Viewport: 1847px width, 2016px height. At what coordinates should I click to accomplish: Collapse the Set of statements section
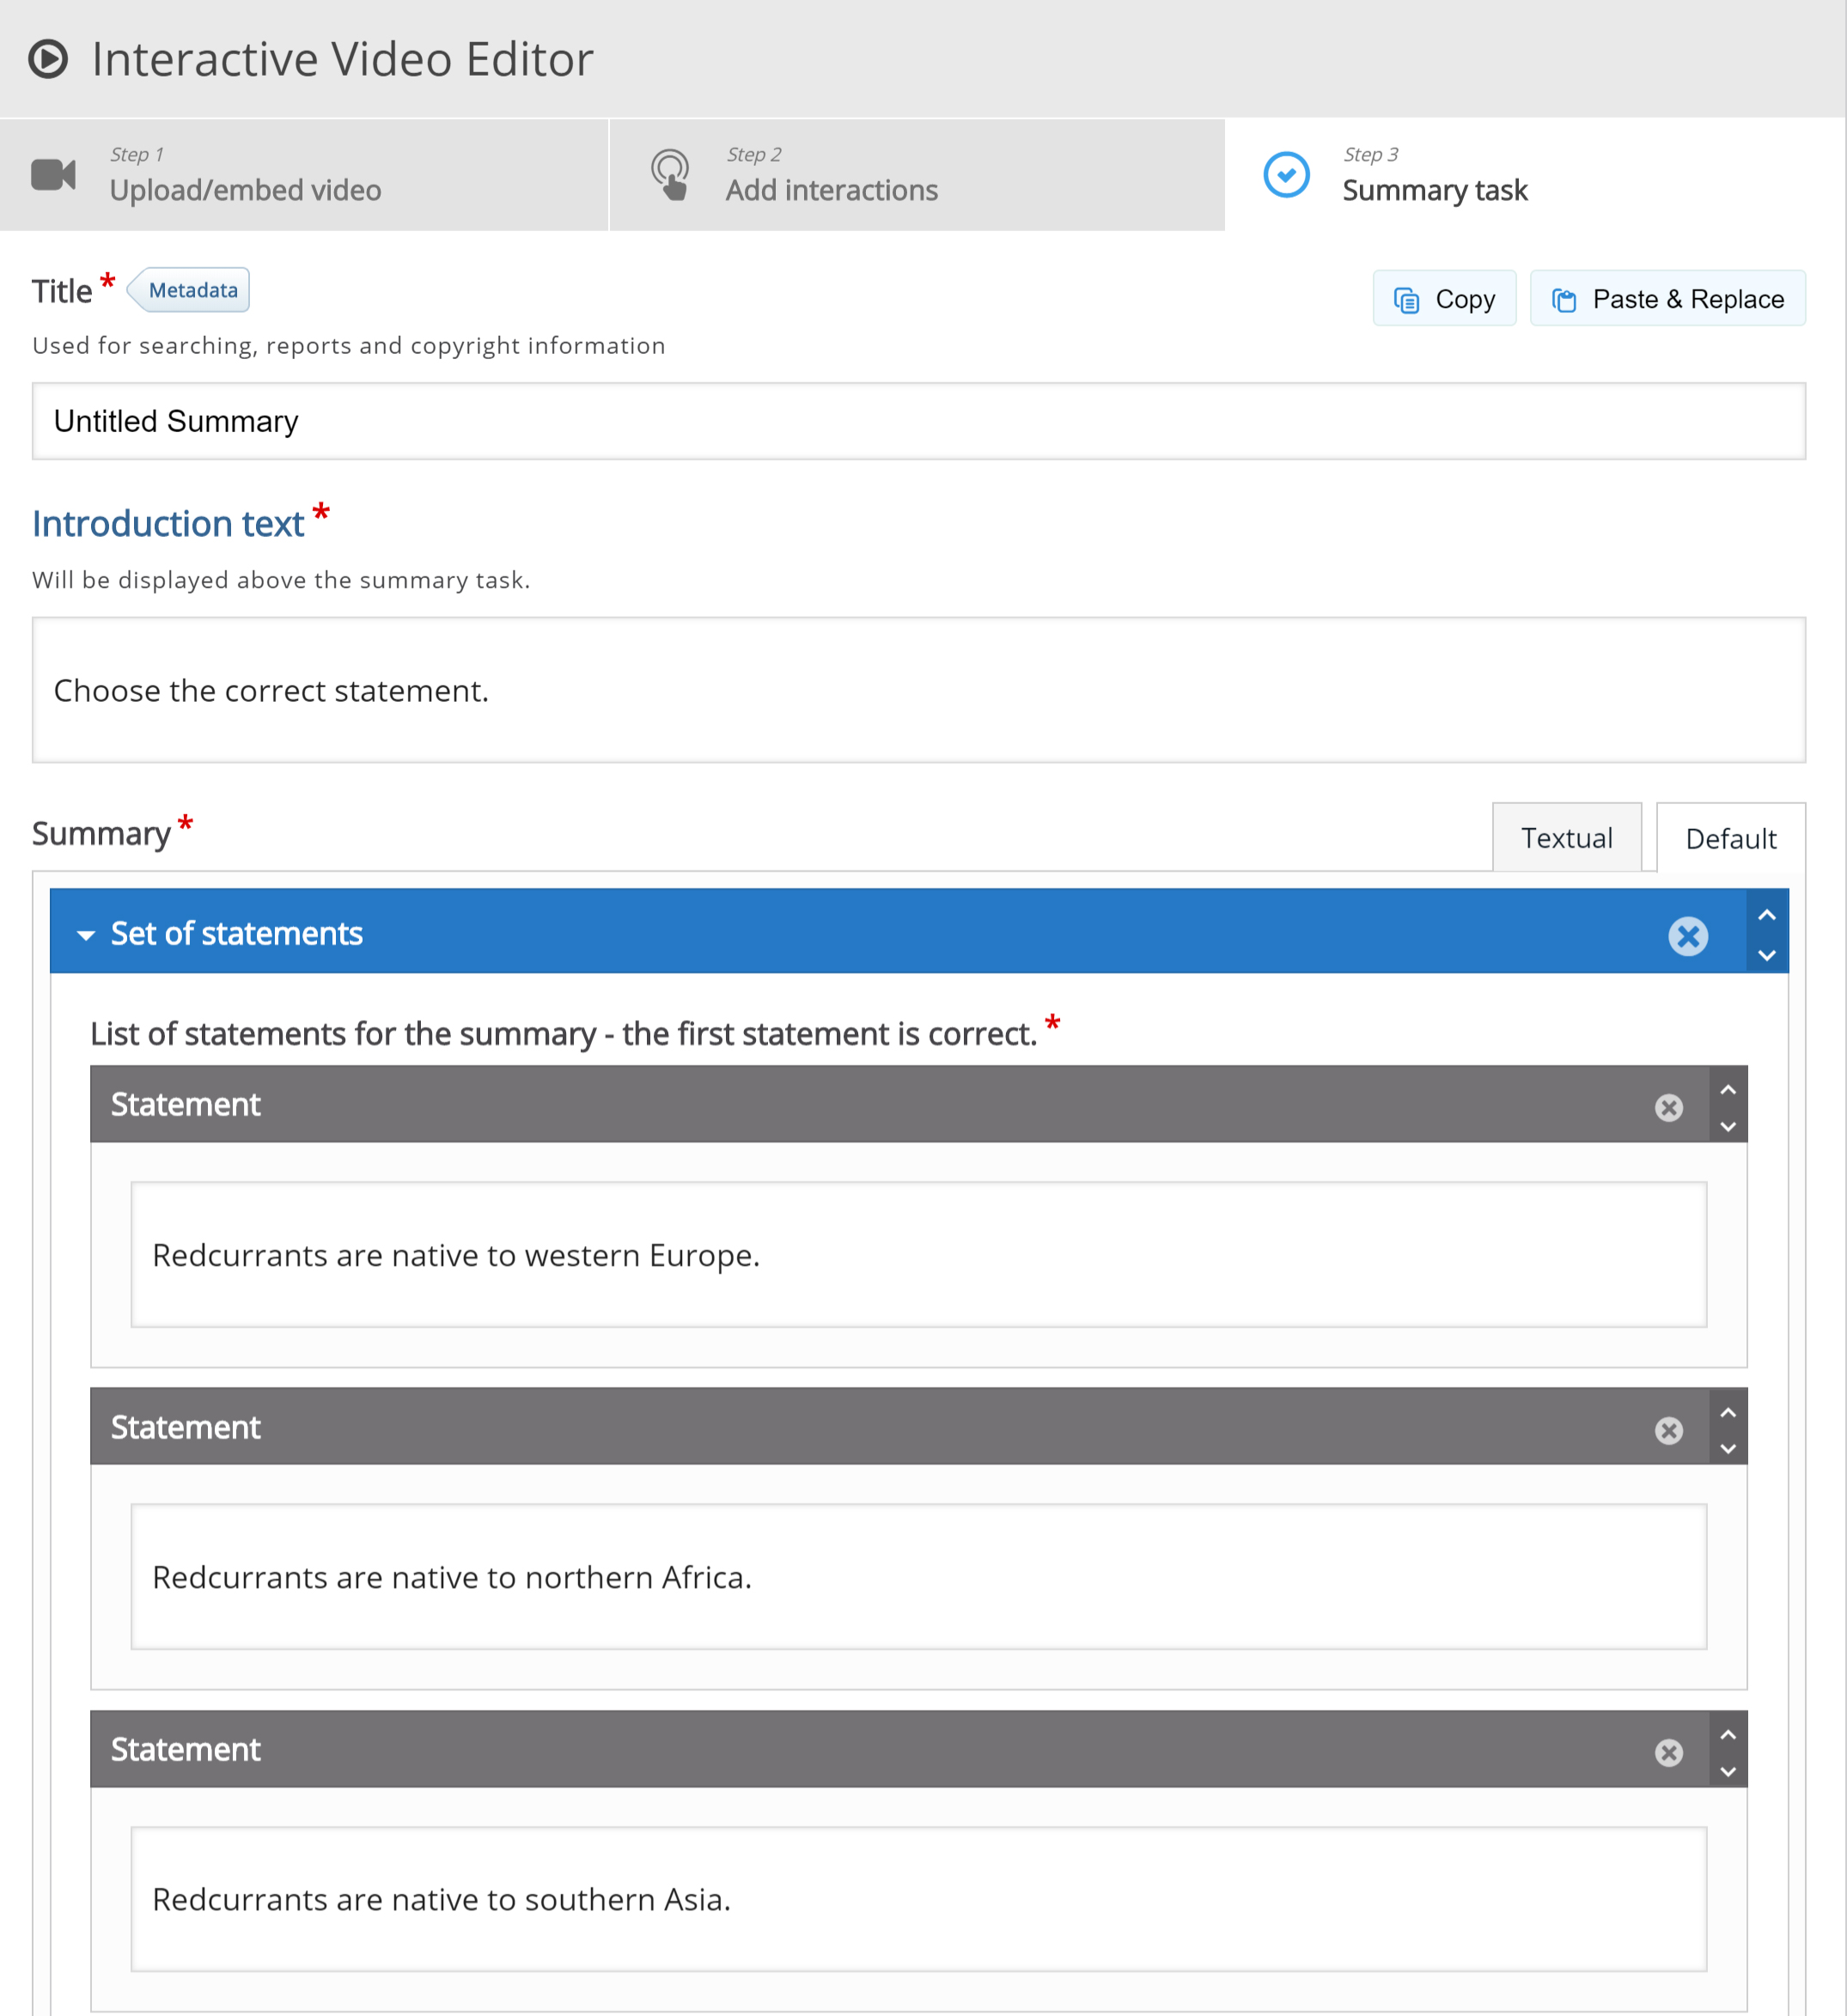point(86,935)
